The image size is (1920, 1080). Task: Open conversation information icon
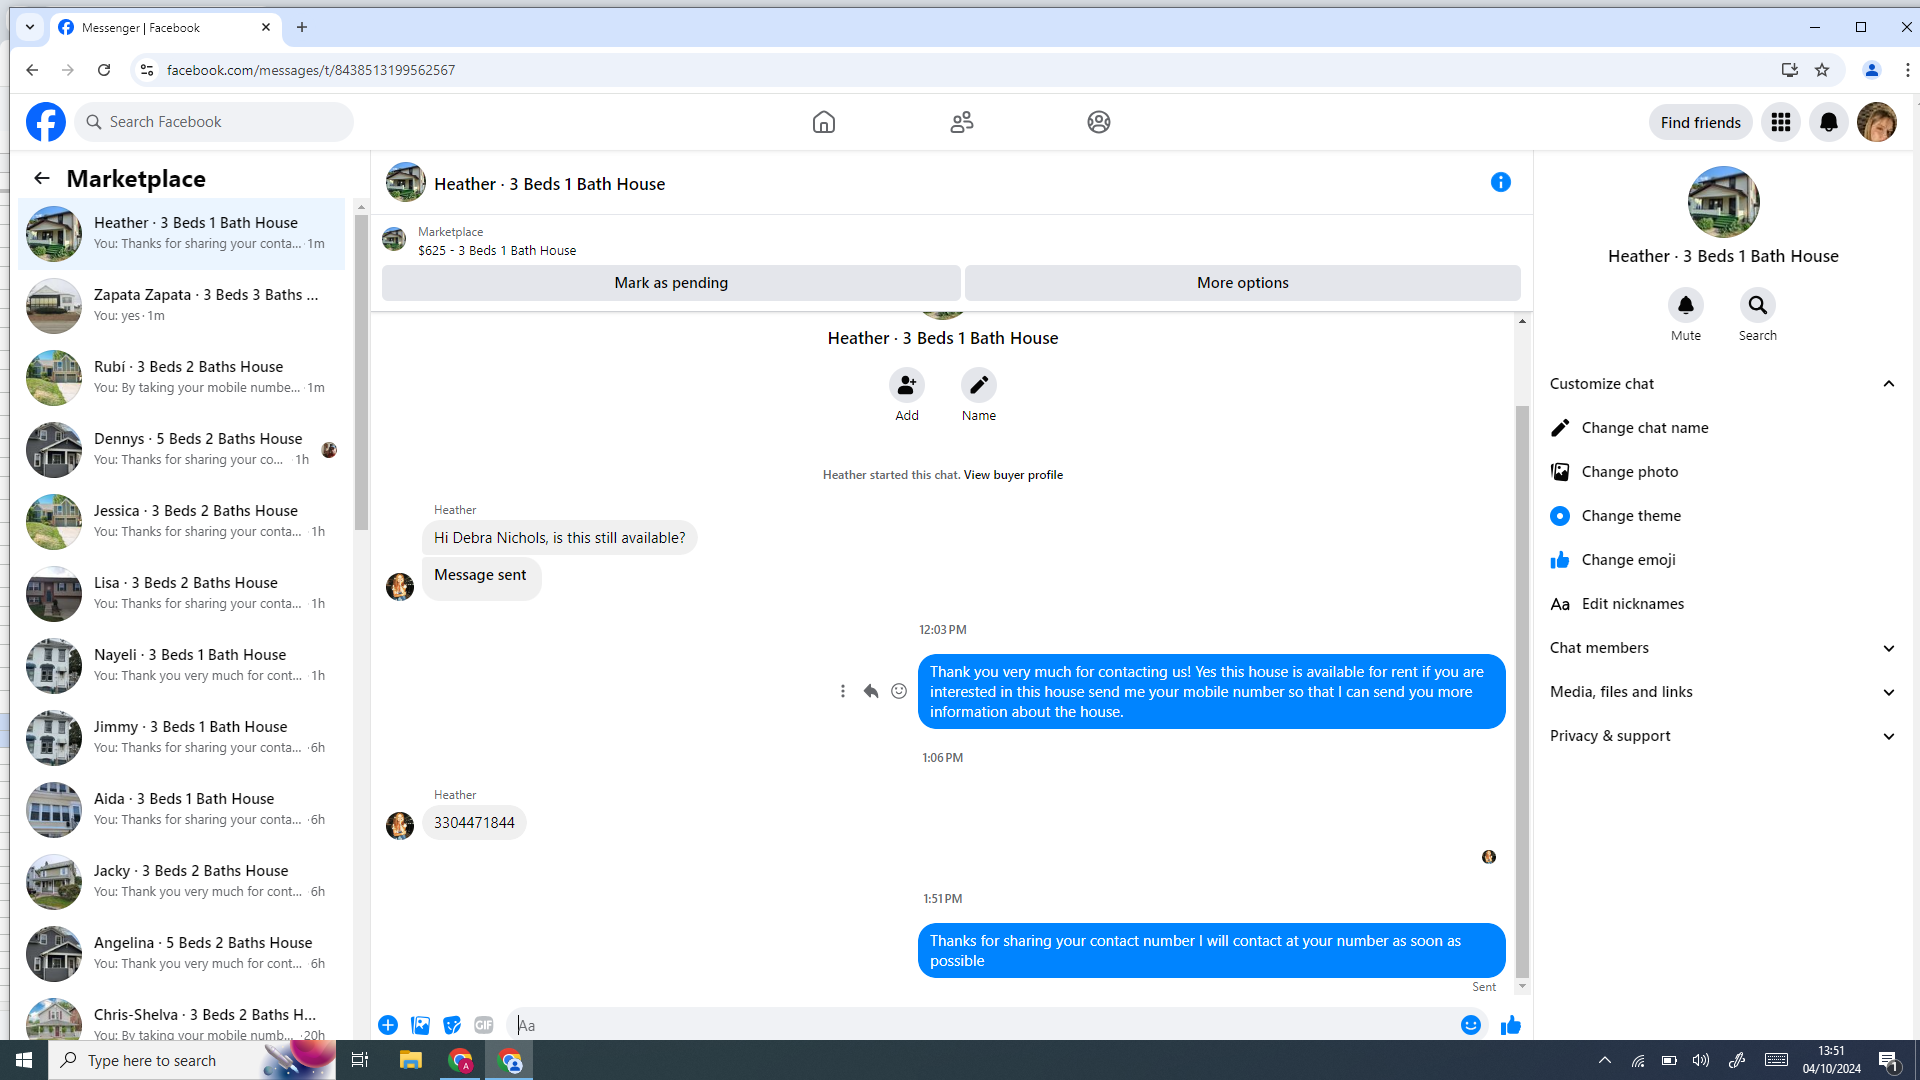click(x=1501, y=182)
